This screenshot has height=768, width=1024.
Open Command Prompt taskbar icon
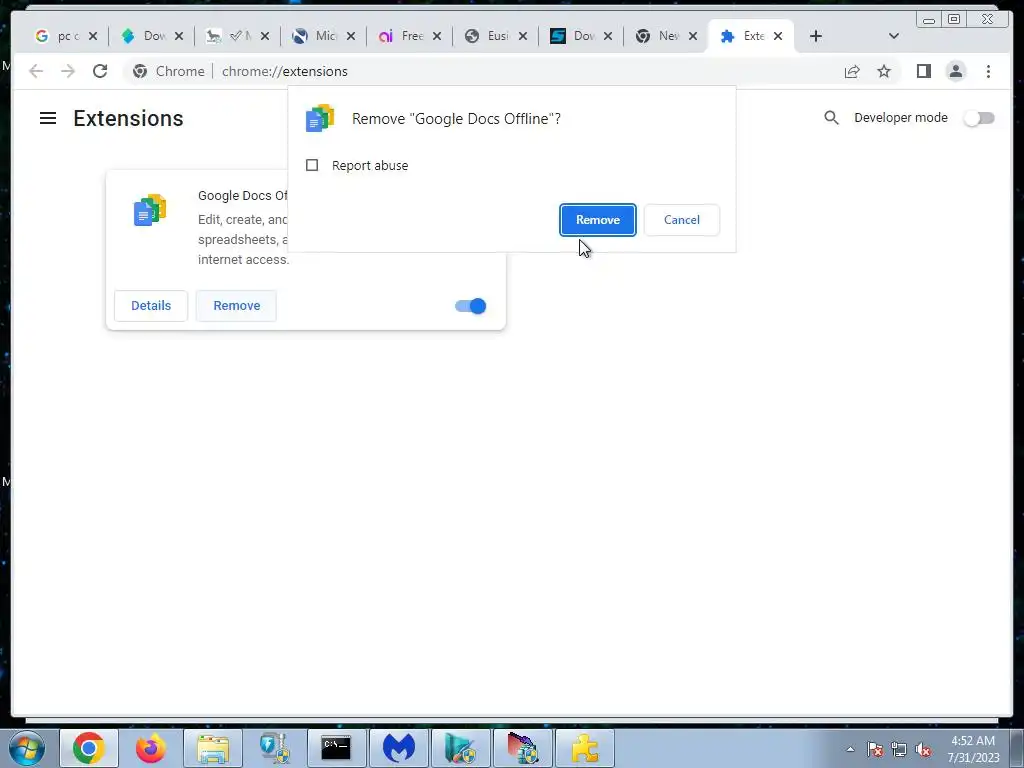[336, 748]
